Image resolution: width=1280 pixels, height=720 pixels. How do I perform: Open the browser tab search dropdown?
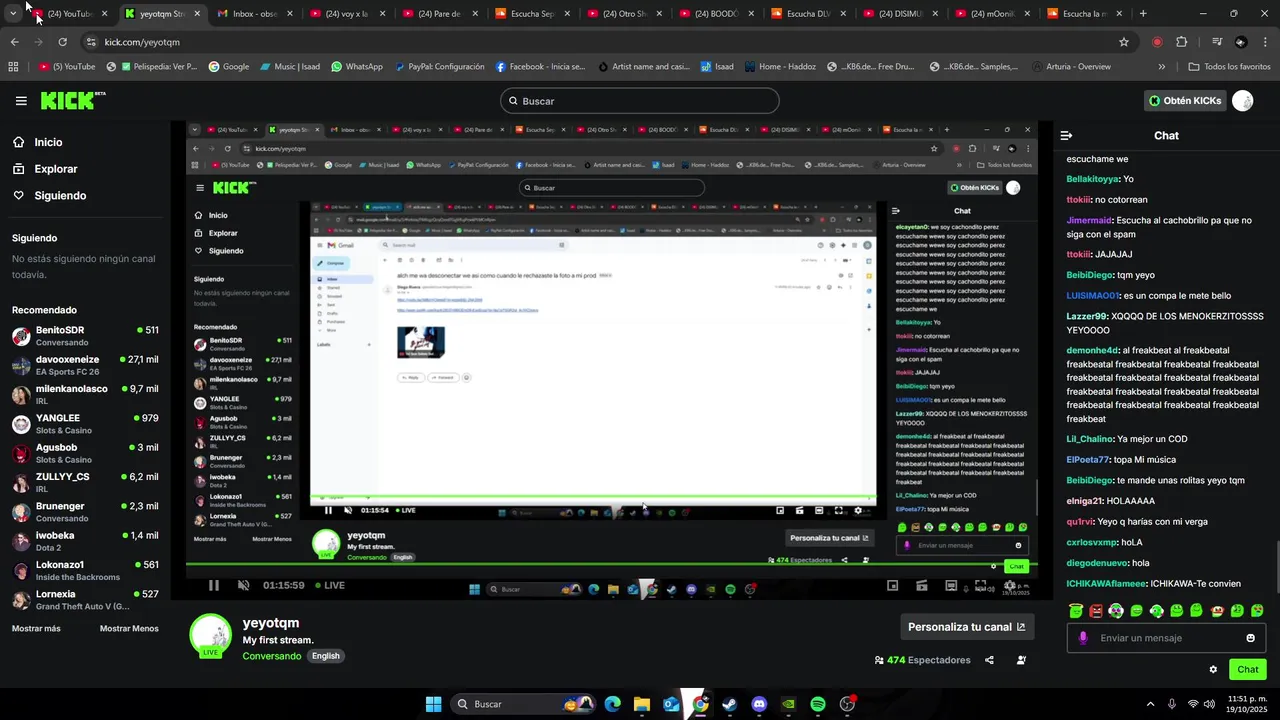[12, 14]
